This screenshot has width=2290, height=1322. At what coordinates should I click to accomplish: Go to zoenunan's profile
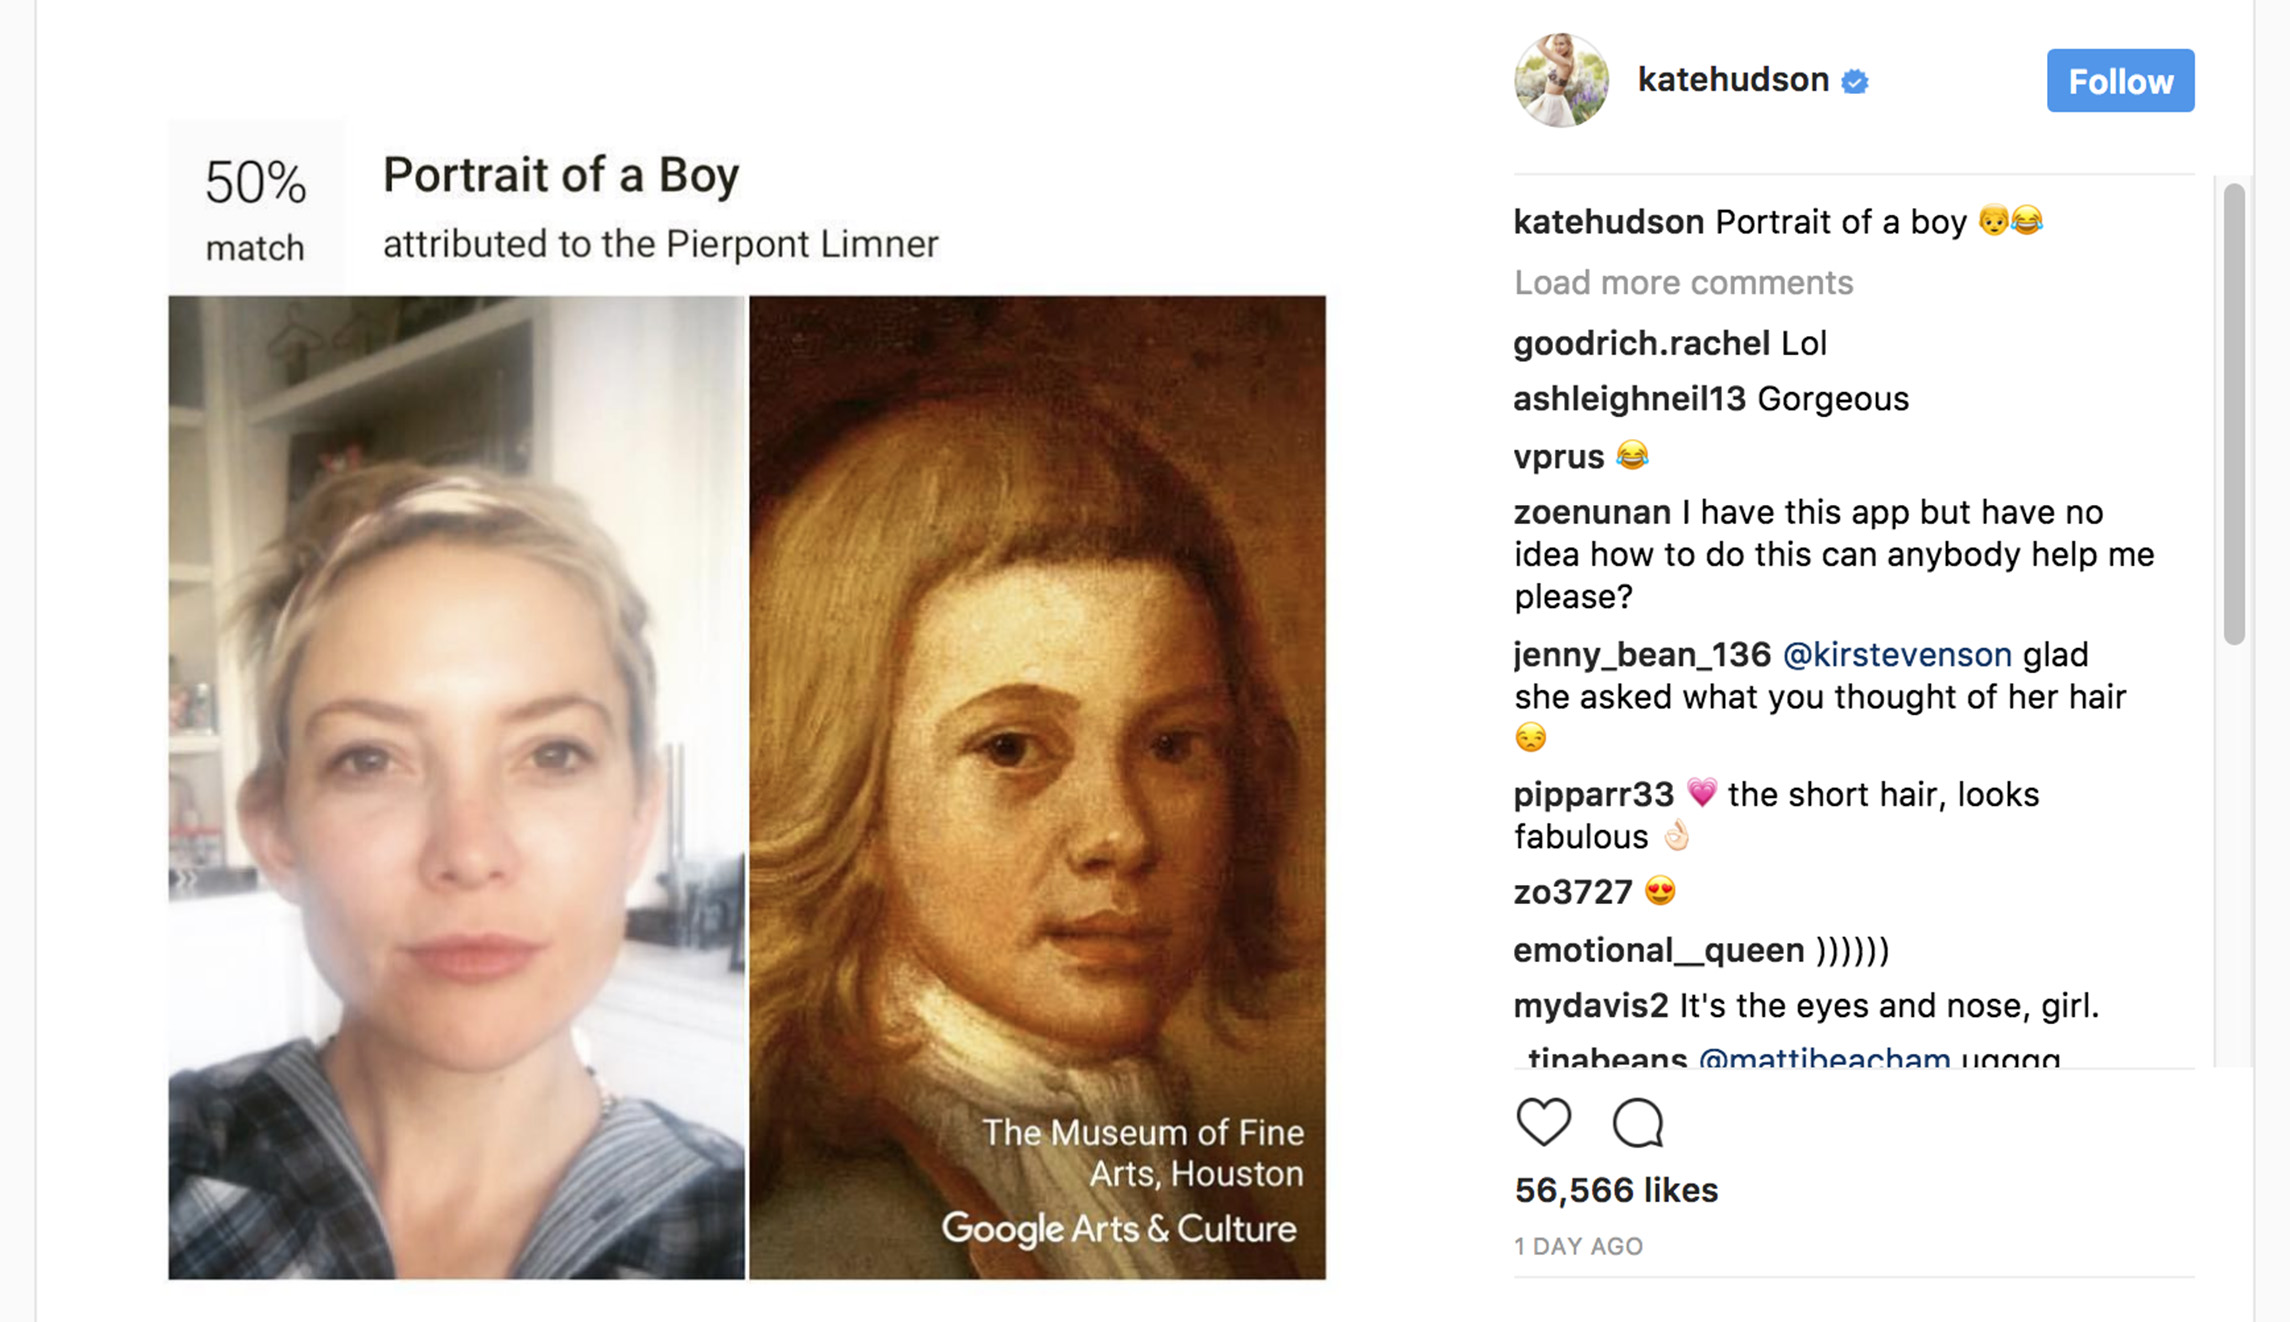point(1592,513)
